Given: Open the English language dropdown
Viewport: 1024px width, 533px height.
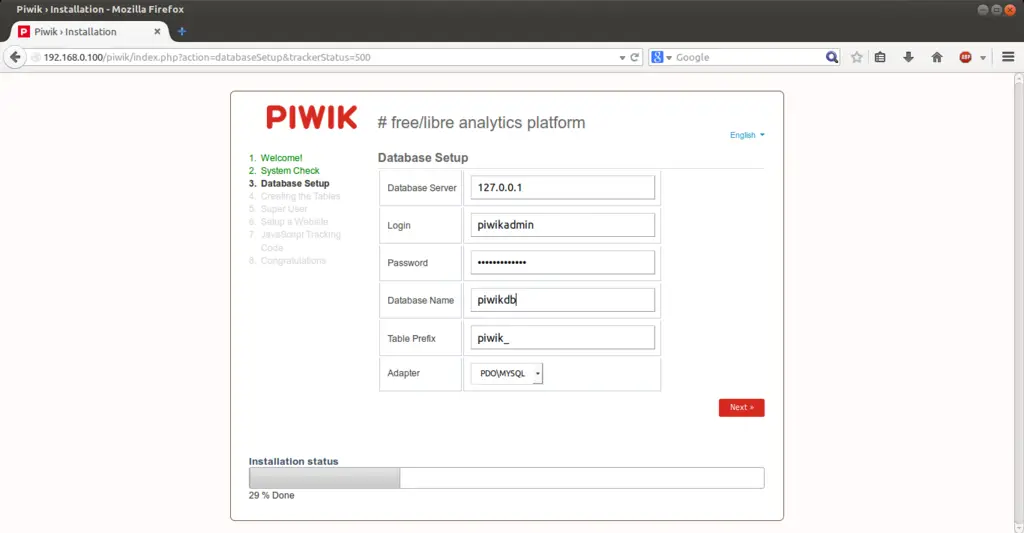Looking at the screenshot, I should click(747, 135).
